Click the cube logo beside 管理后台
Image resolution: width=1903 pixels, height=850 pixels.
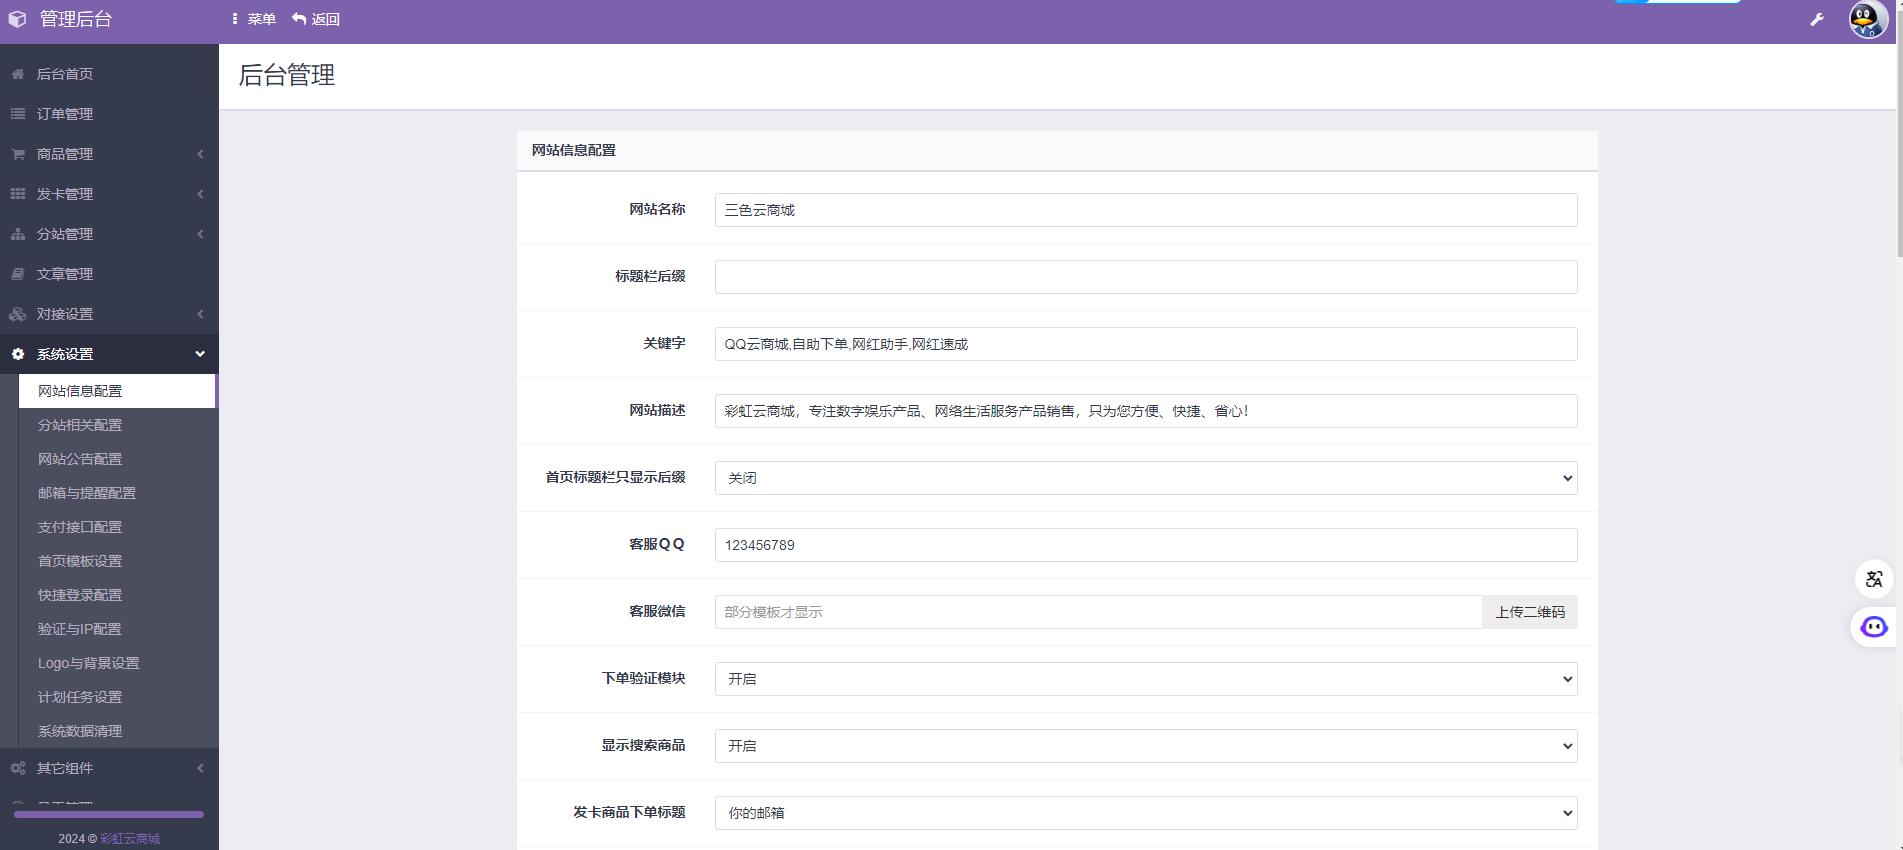tap(18, 20)
